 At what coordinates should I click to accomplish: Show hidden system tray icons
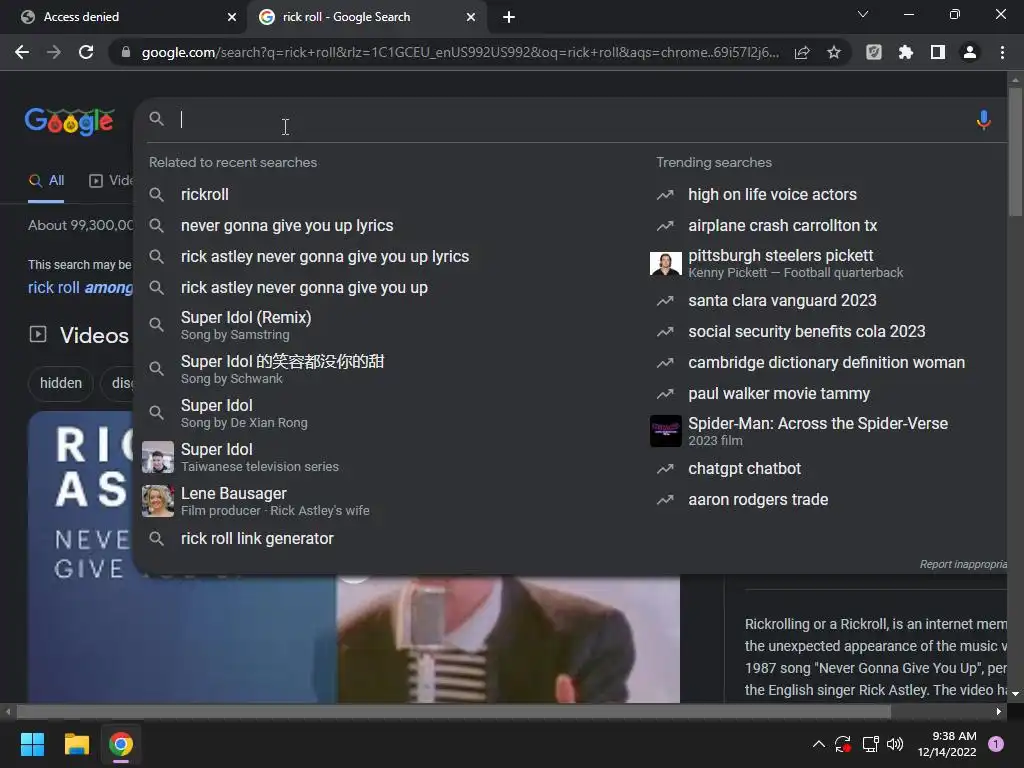tap(818, 744)
